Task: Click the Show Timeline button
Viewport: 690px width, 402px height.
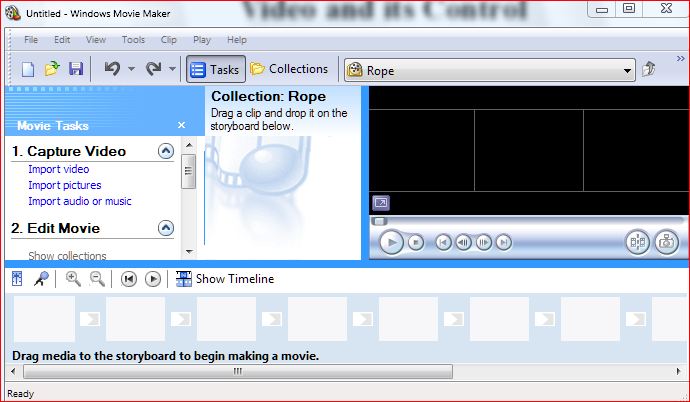Action: (x=225, y=279)
